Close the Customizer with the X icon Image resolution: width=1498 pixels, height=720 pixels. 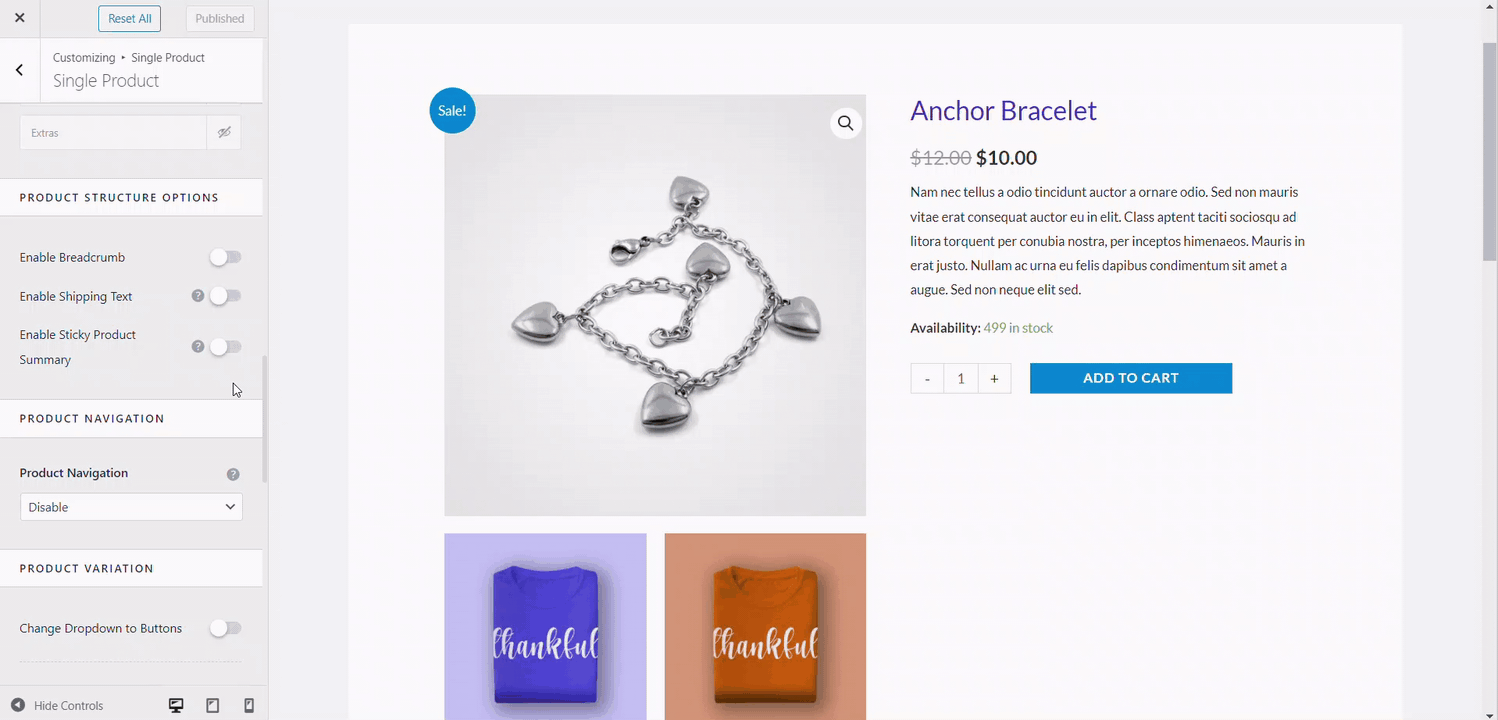19,18
